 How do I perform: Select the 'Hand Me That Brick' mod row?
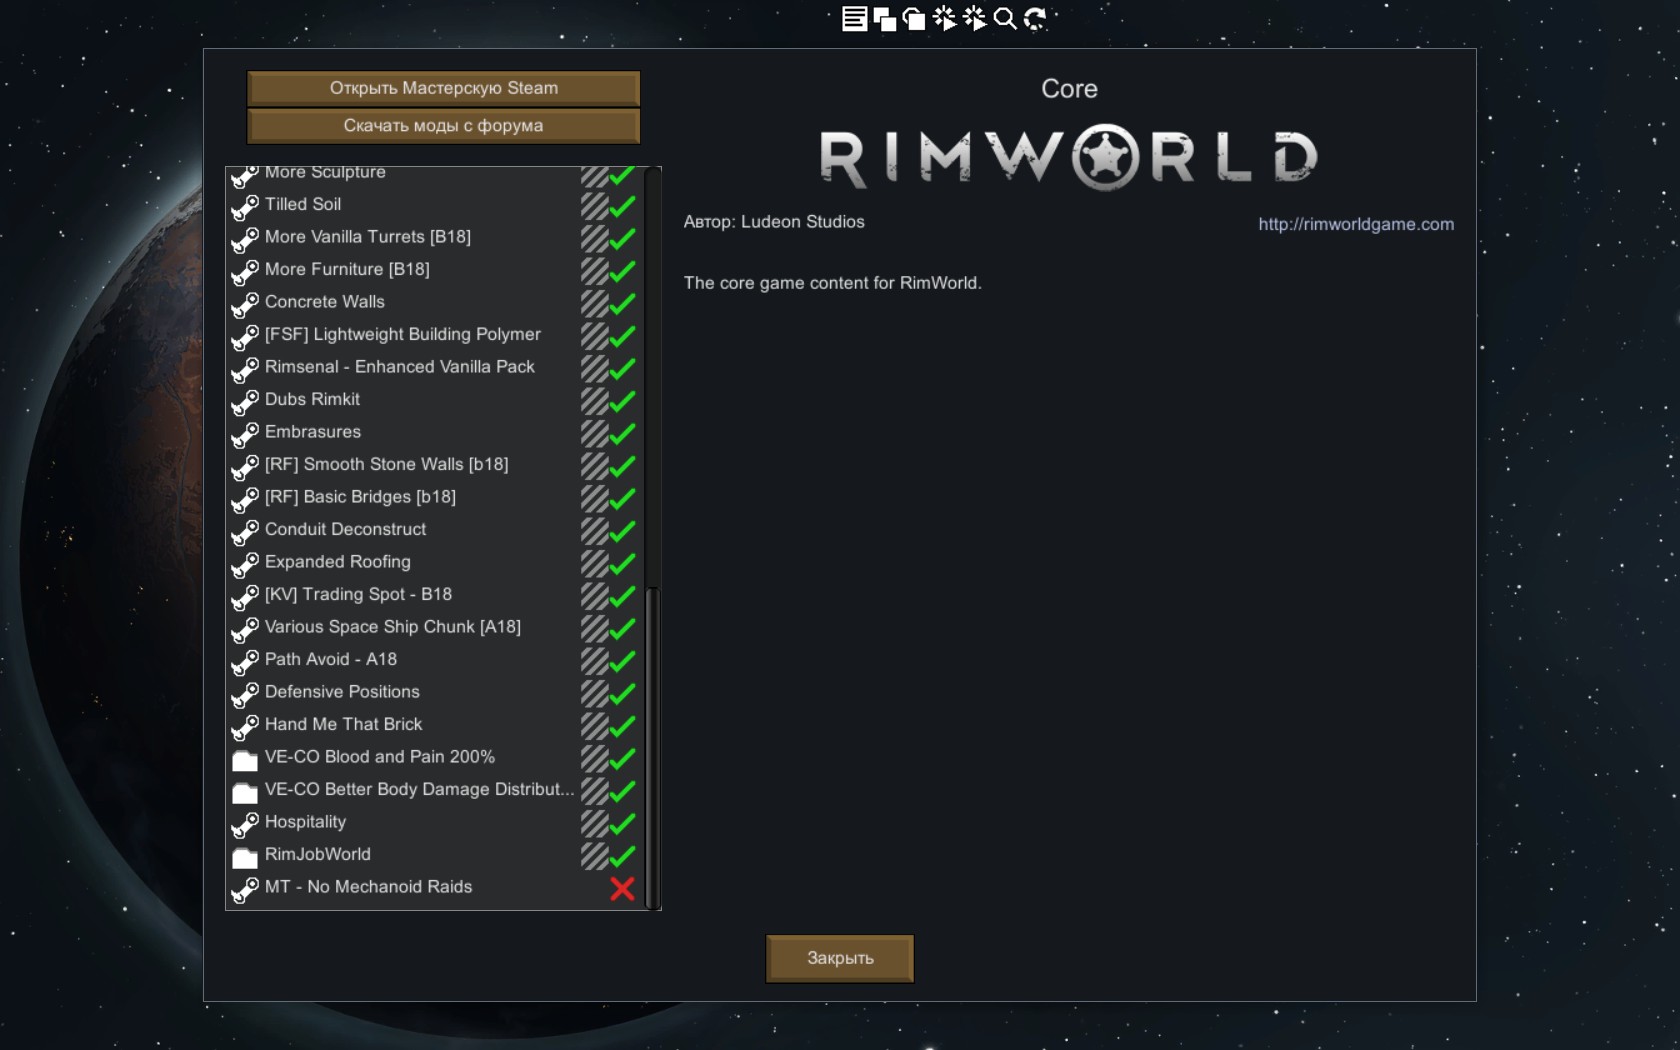(x=435, y=725)
